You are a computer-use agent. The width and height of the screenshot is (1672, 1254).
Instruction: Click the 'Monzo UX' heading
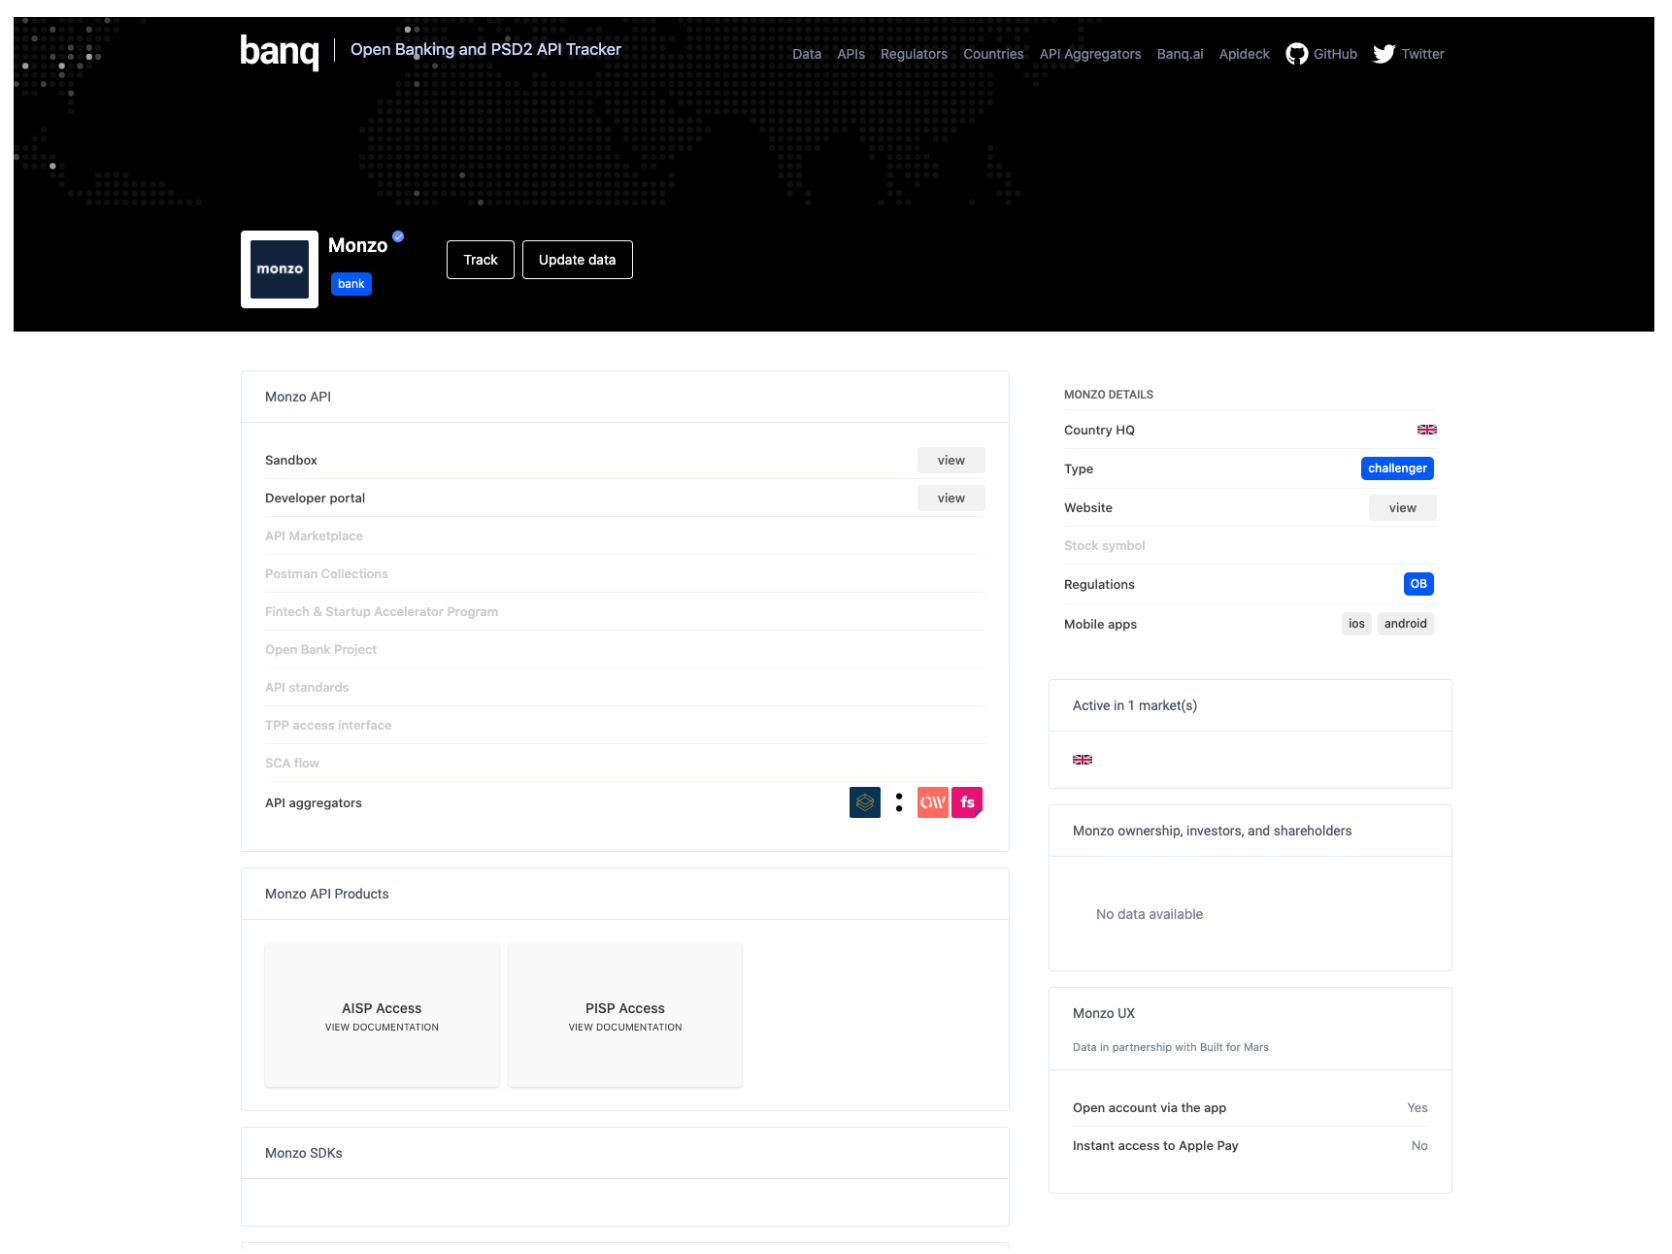point(1103,1014)
